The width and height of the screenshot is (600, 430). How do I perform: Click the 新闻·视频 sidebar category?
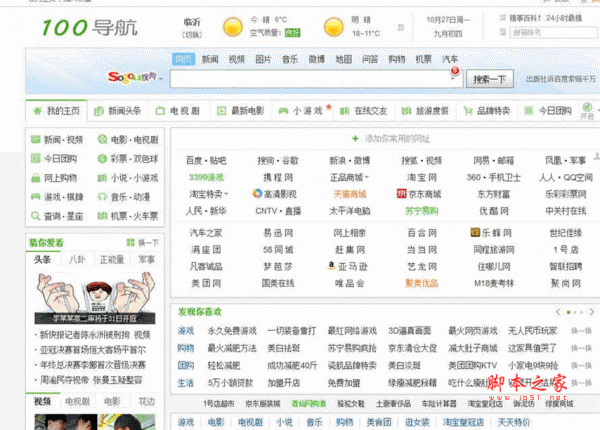click(x=57, y=140)
